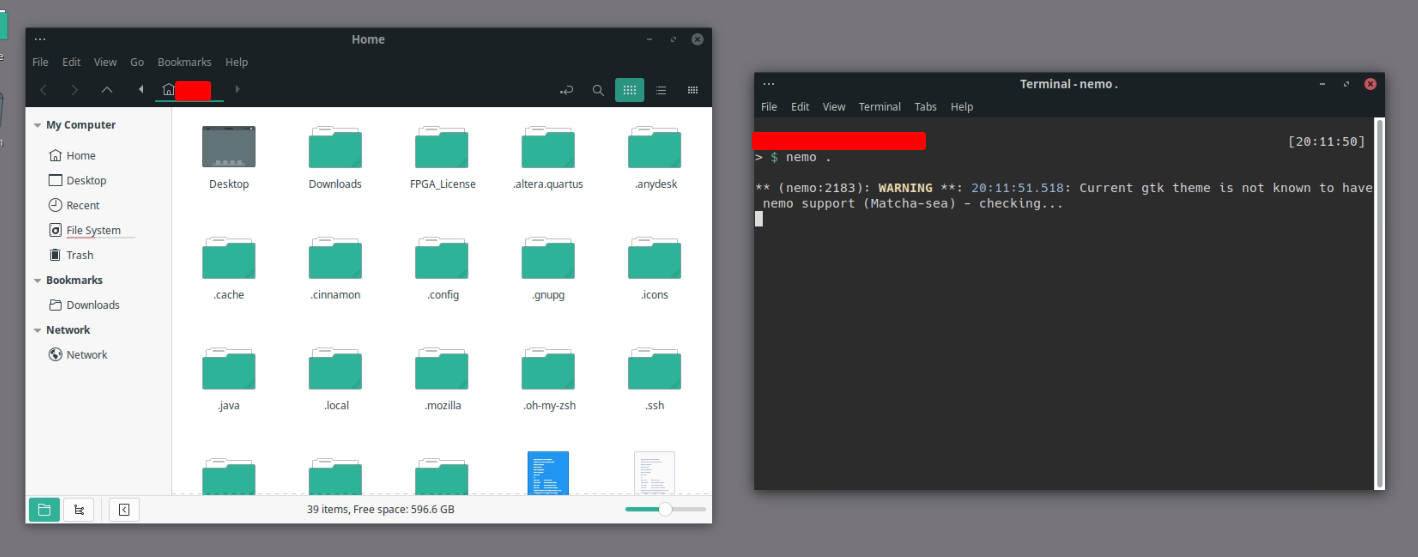The height and width of the screenshot is (557, 1418).
Task: Open View menu in terminal window
Action: click(834, 107)
